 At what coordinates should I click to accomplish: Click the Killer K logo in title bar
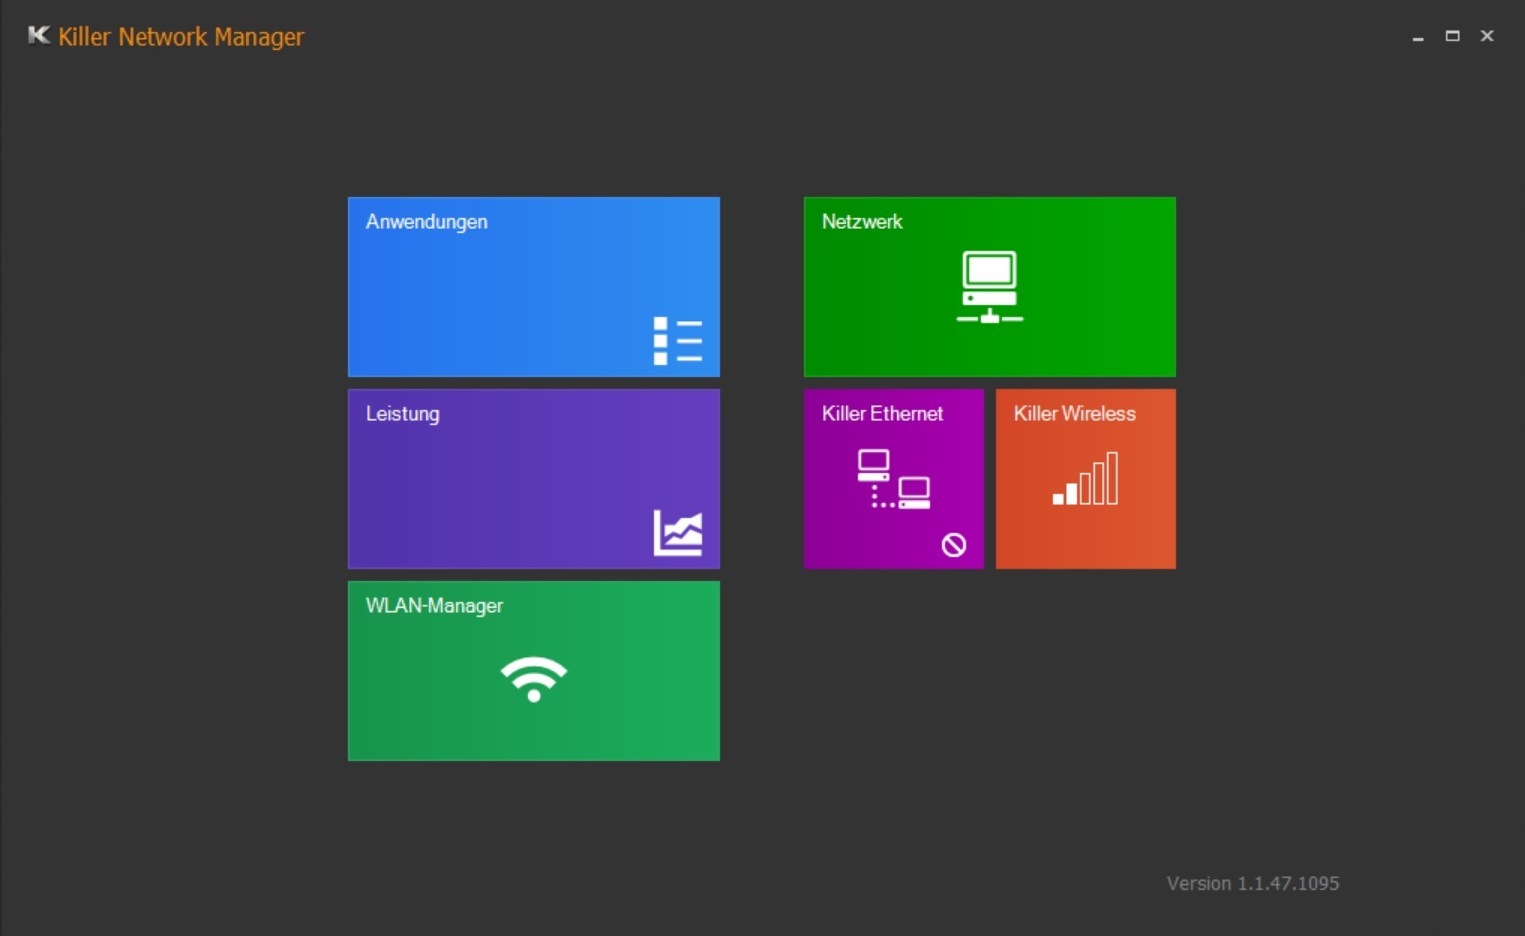coord(39,36)
